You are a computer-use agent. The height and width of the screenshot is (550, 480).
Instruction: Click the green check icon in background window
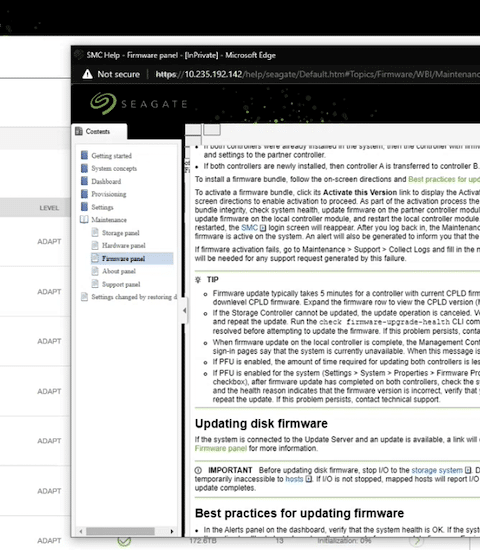(124, 541)
